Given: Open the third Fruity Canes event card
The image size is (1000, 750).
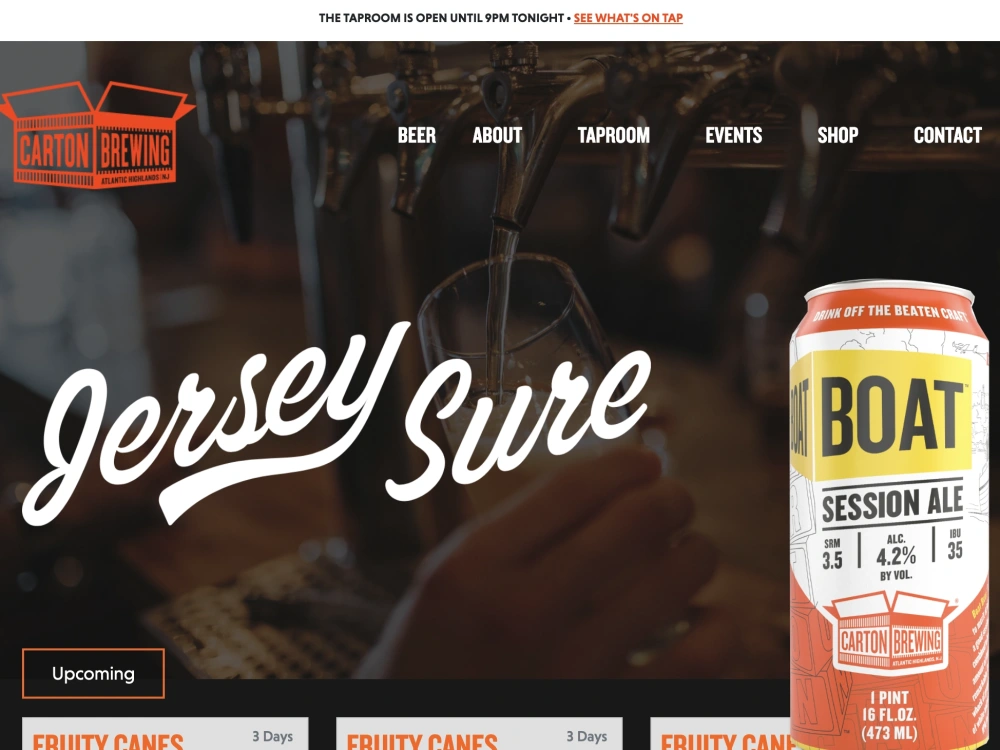Looking at the screenshot, I should (x=719, y=733).
